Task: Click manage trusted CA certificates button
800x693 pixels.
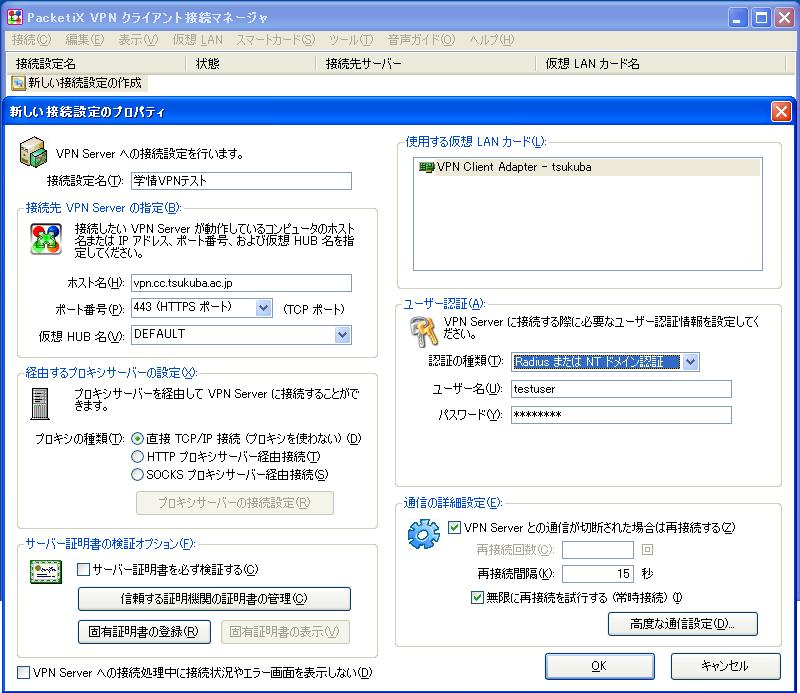Action: 214,599
